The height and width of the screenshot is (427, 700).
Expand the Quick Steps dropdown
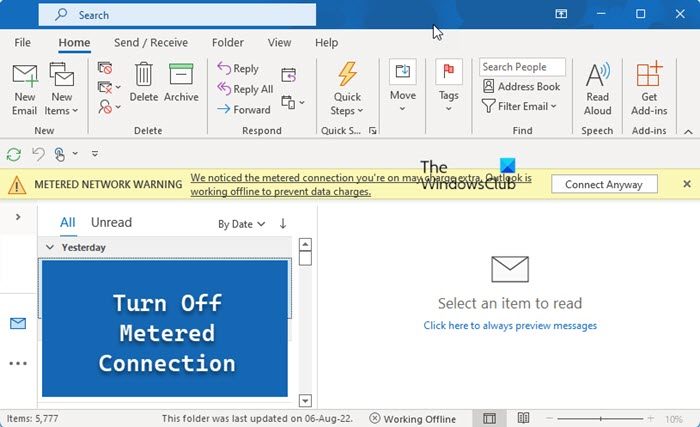tap(347, 89)
